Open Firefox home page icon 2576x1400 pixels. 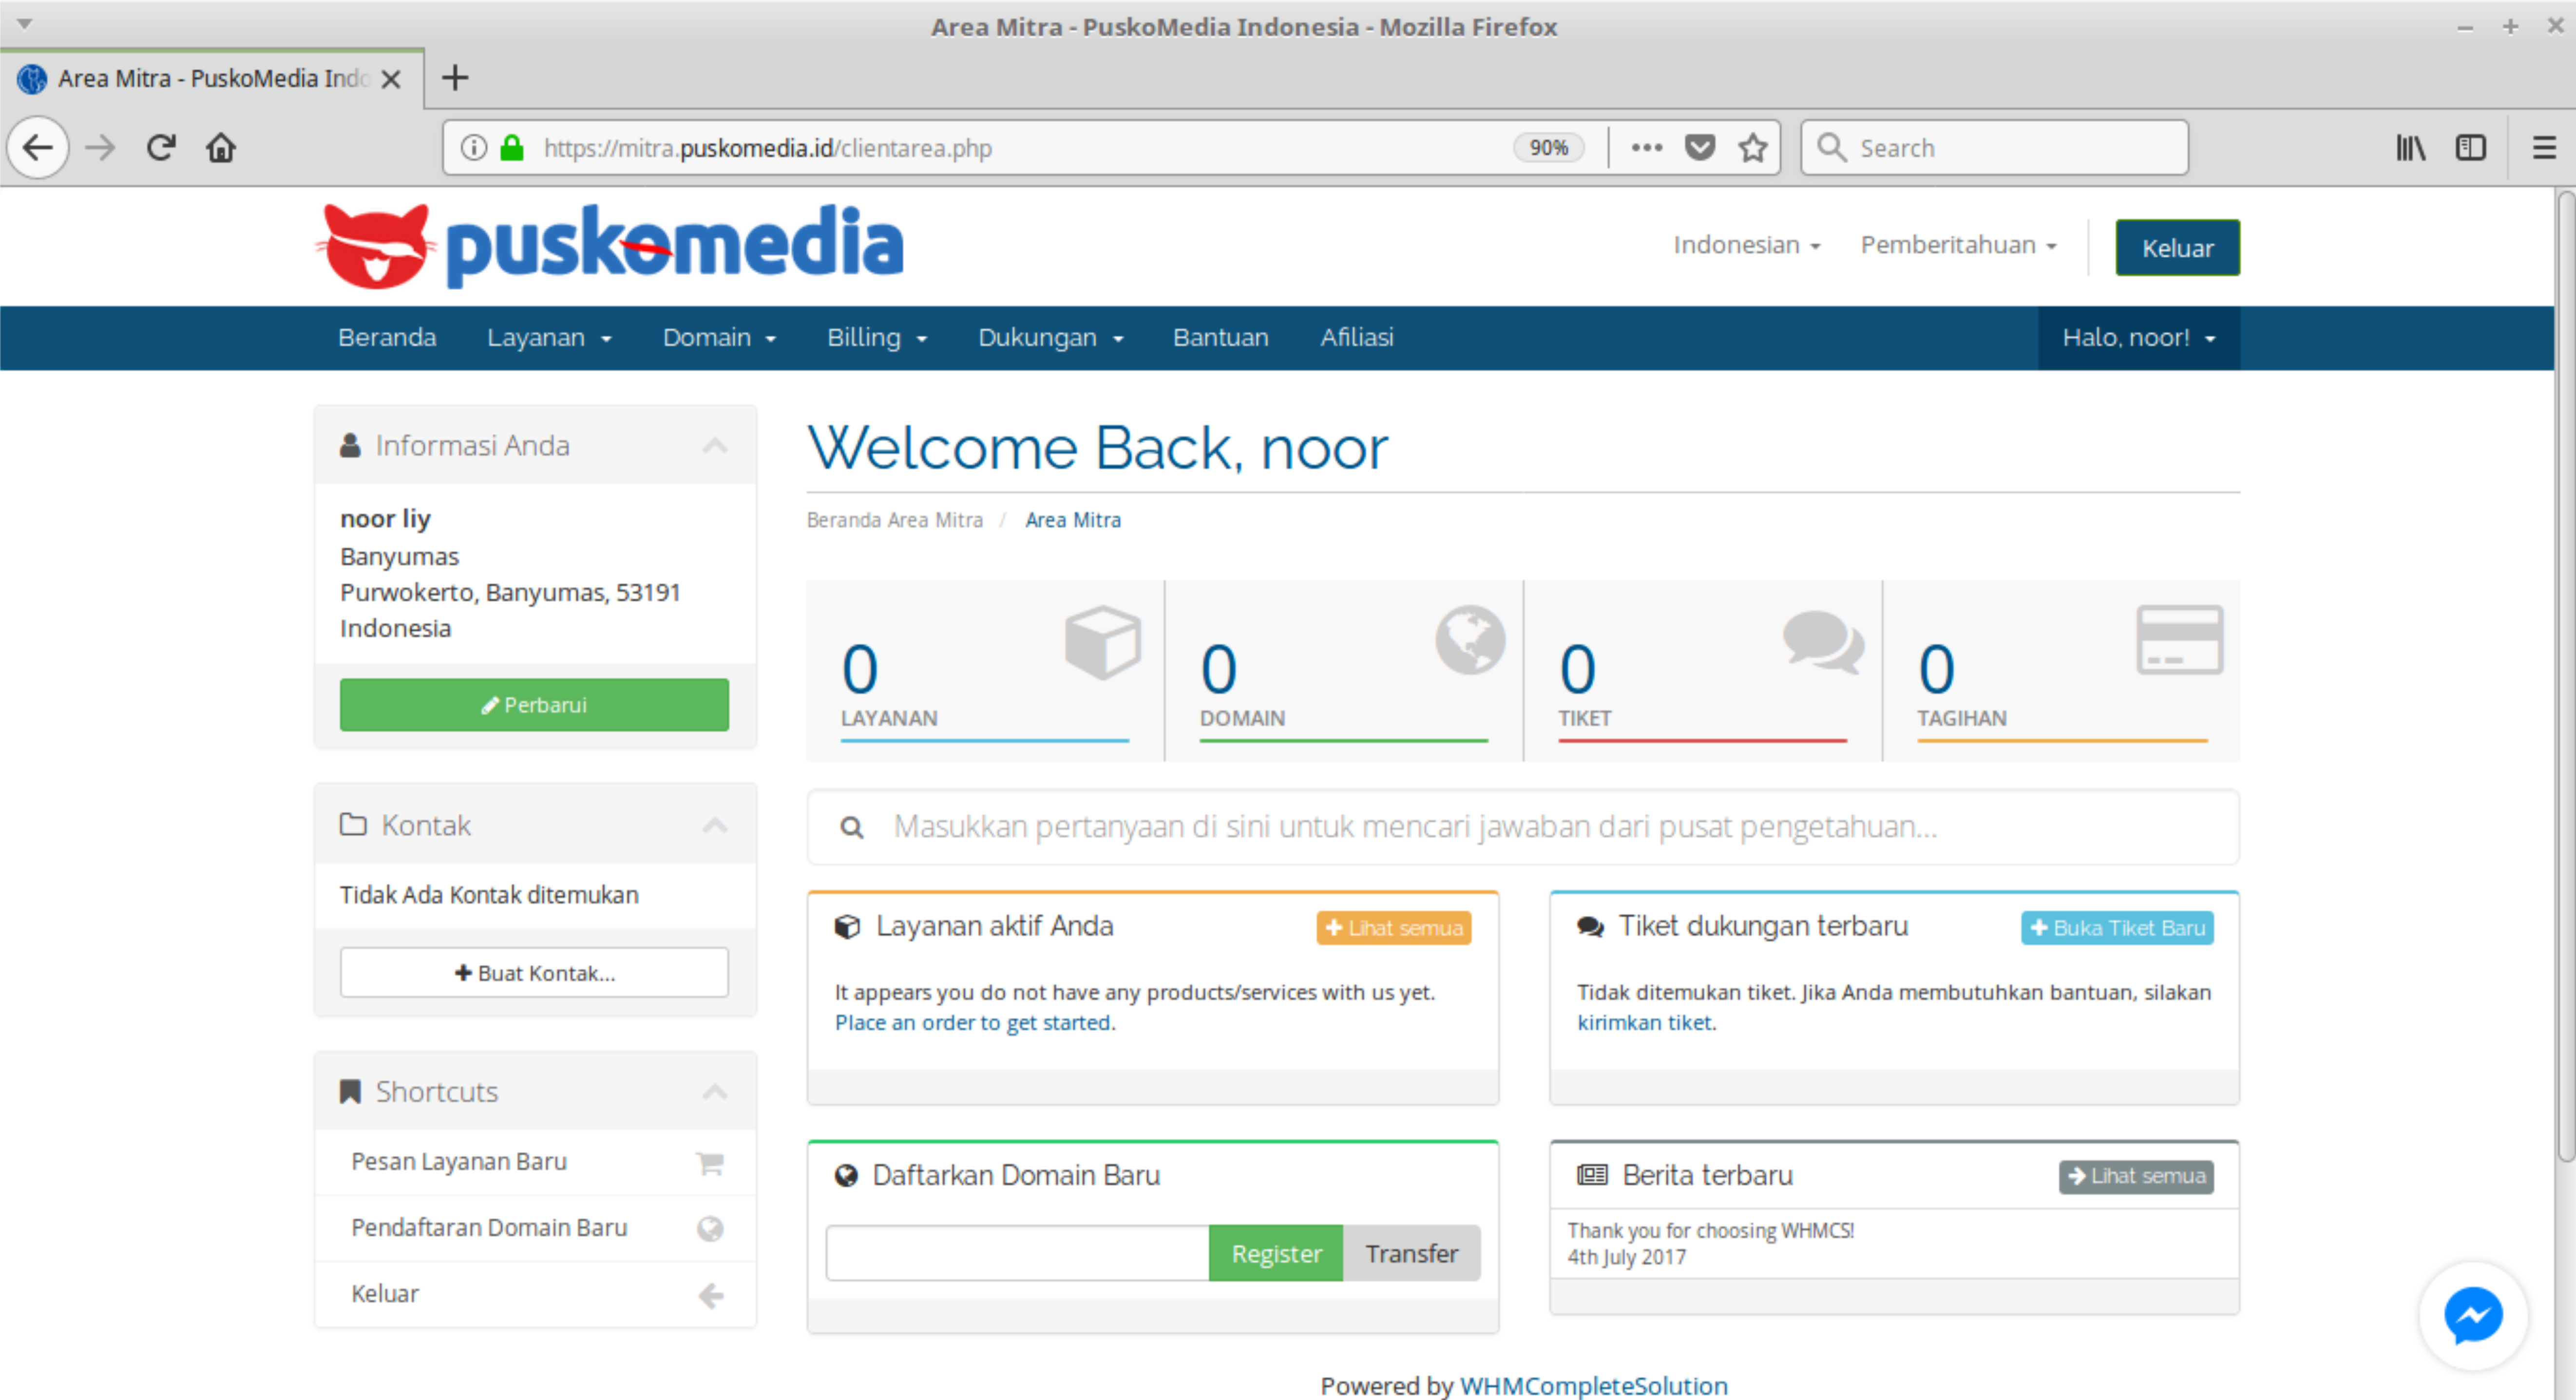point(221,148)
